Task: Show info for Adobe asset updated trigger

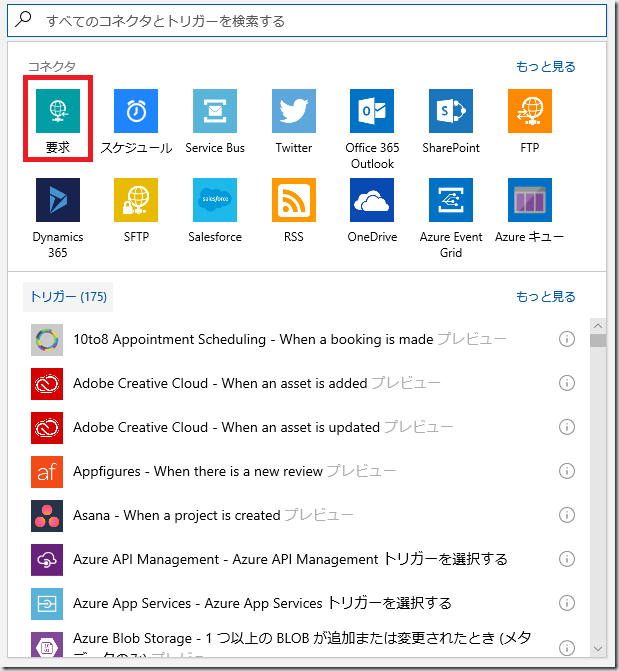Action: 567,427
